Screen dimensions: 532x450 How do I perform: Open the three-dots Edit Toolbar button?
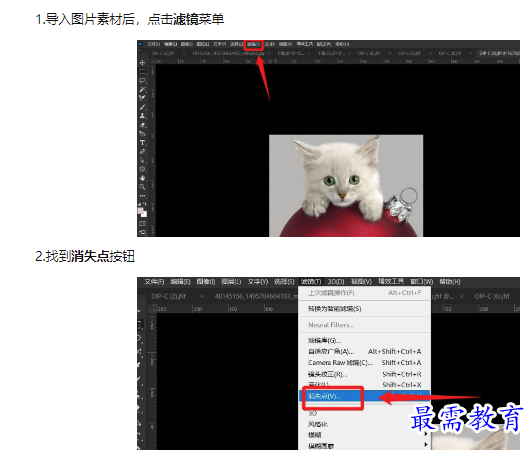coord(142,196)
